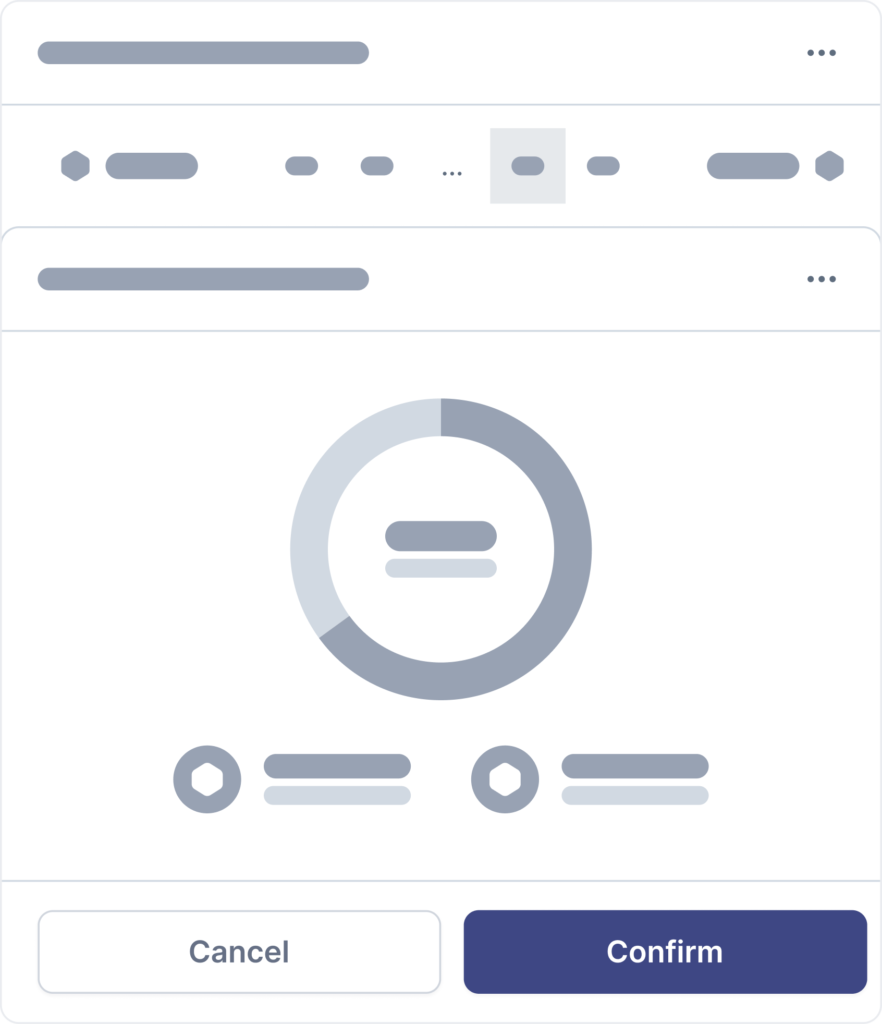
Task: Open the chart card's three-dot menu
Action: click(x=821, y=279)
